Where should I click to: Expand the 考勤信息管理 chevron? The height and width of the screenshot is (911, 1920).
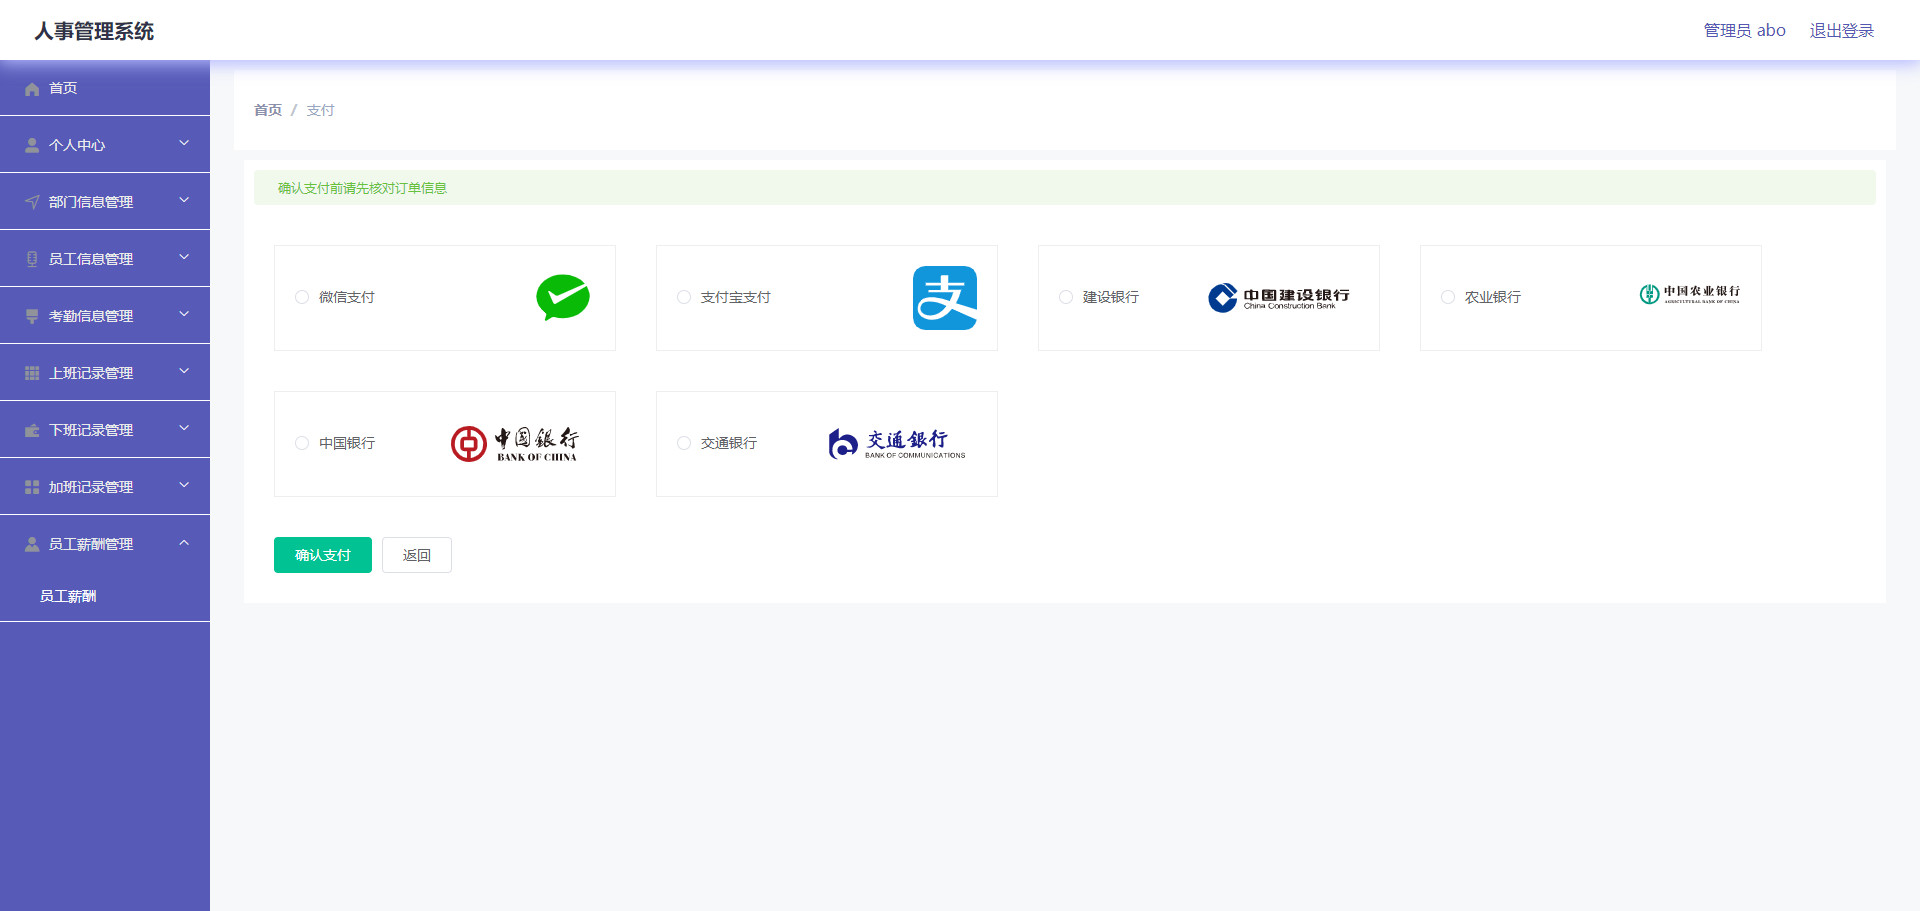pyautogui.click(x=184, y=314)
